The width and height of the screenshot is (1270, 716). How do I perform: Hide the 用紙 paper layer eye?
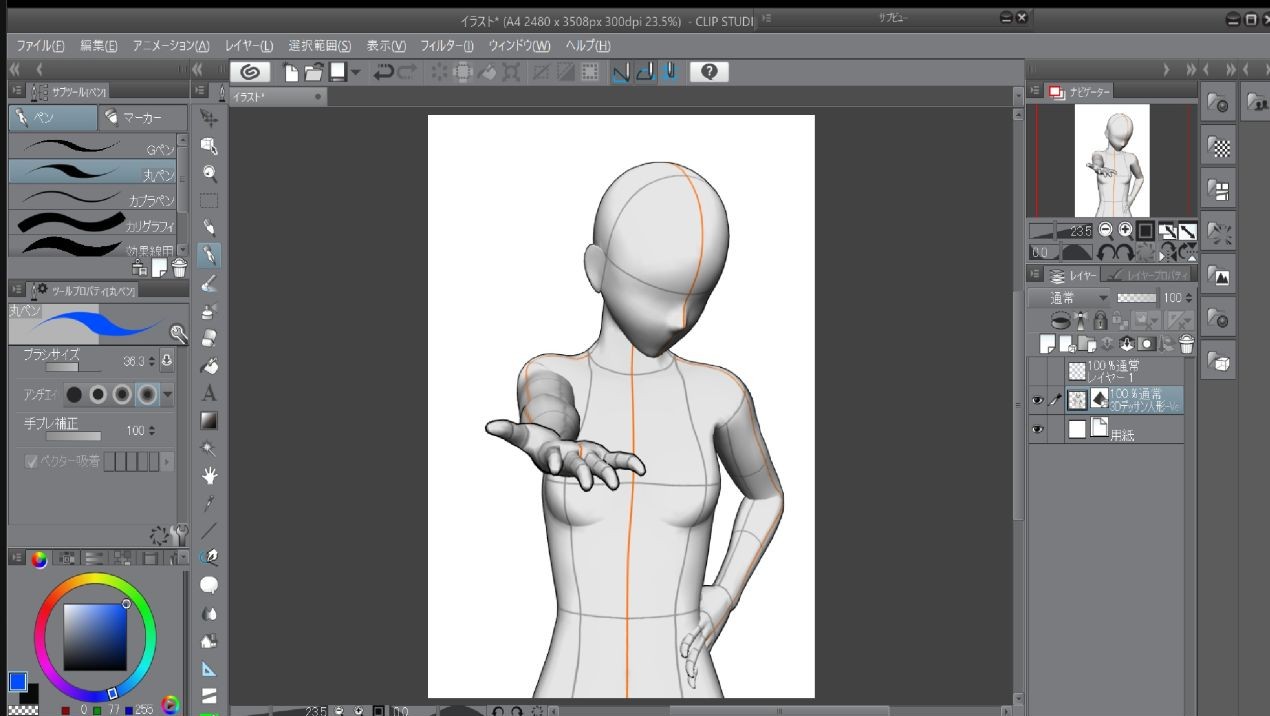(1037, 429)
